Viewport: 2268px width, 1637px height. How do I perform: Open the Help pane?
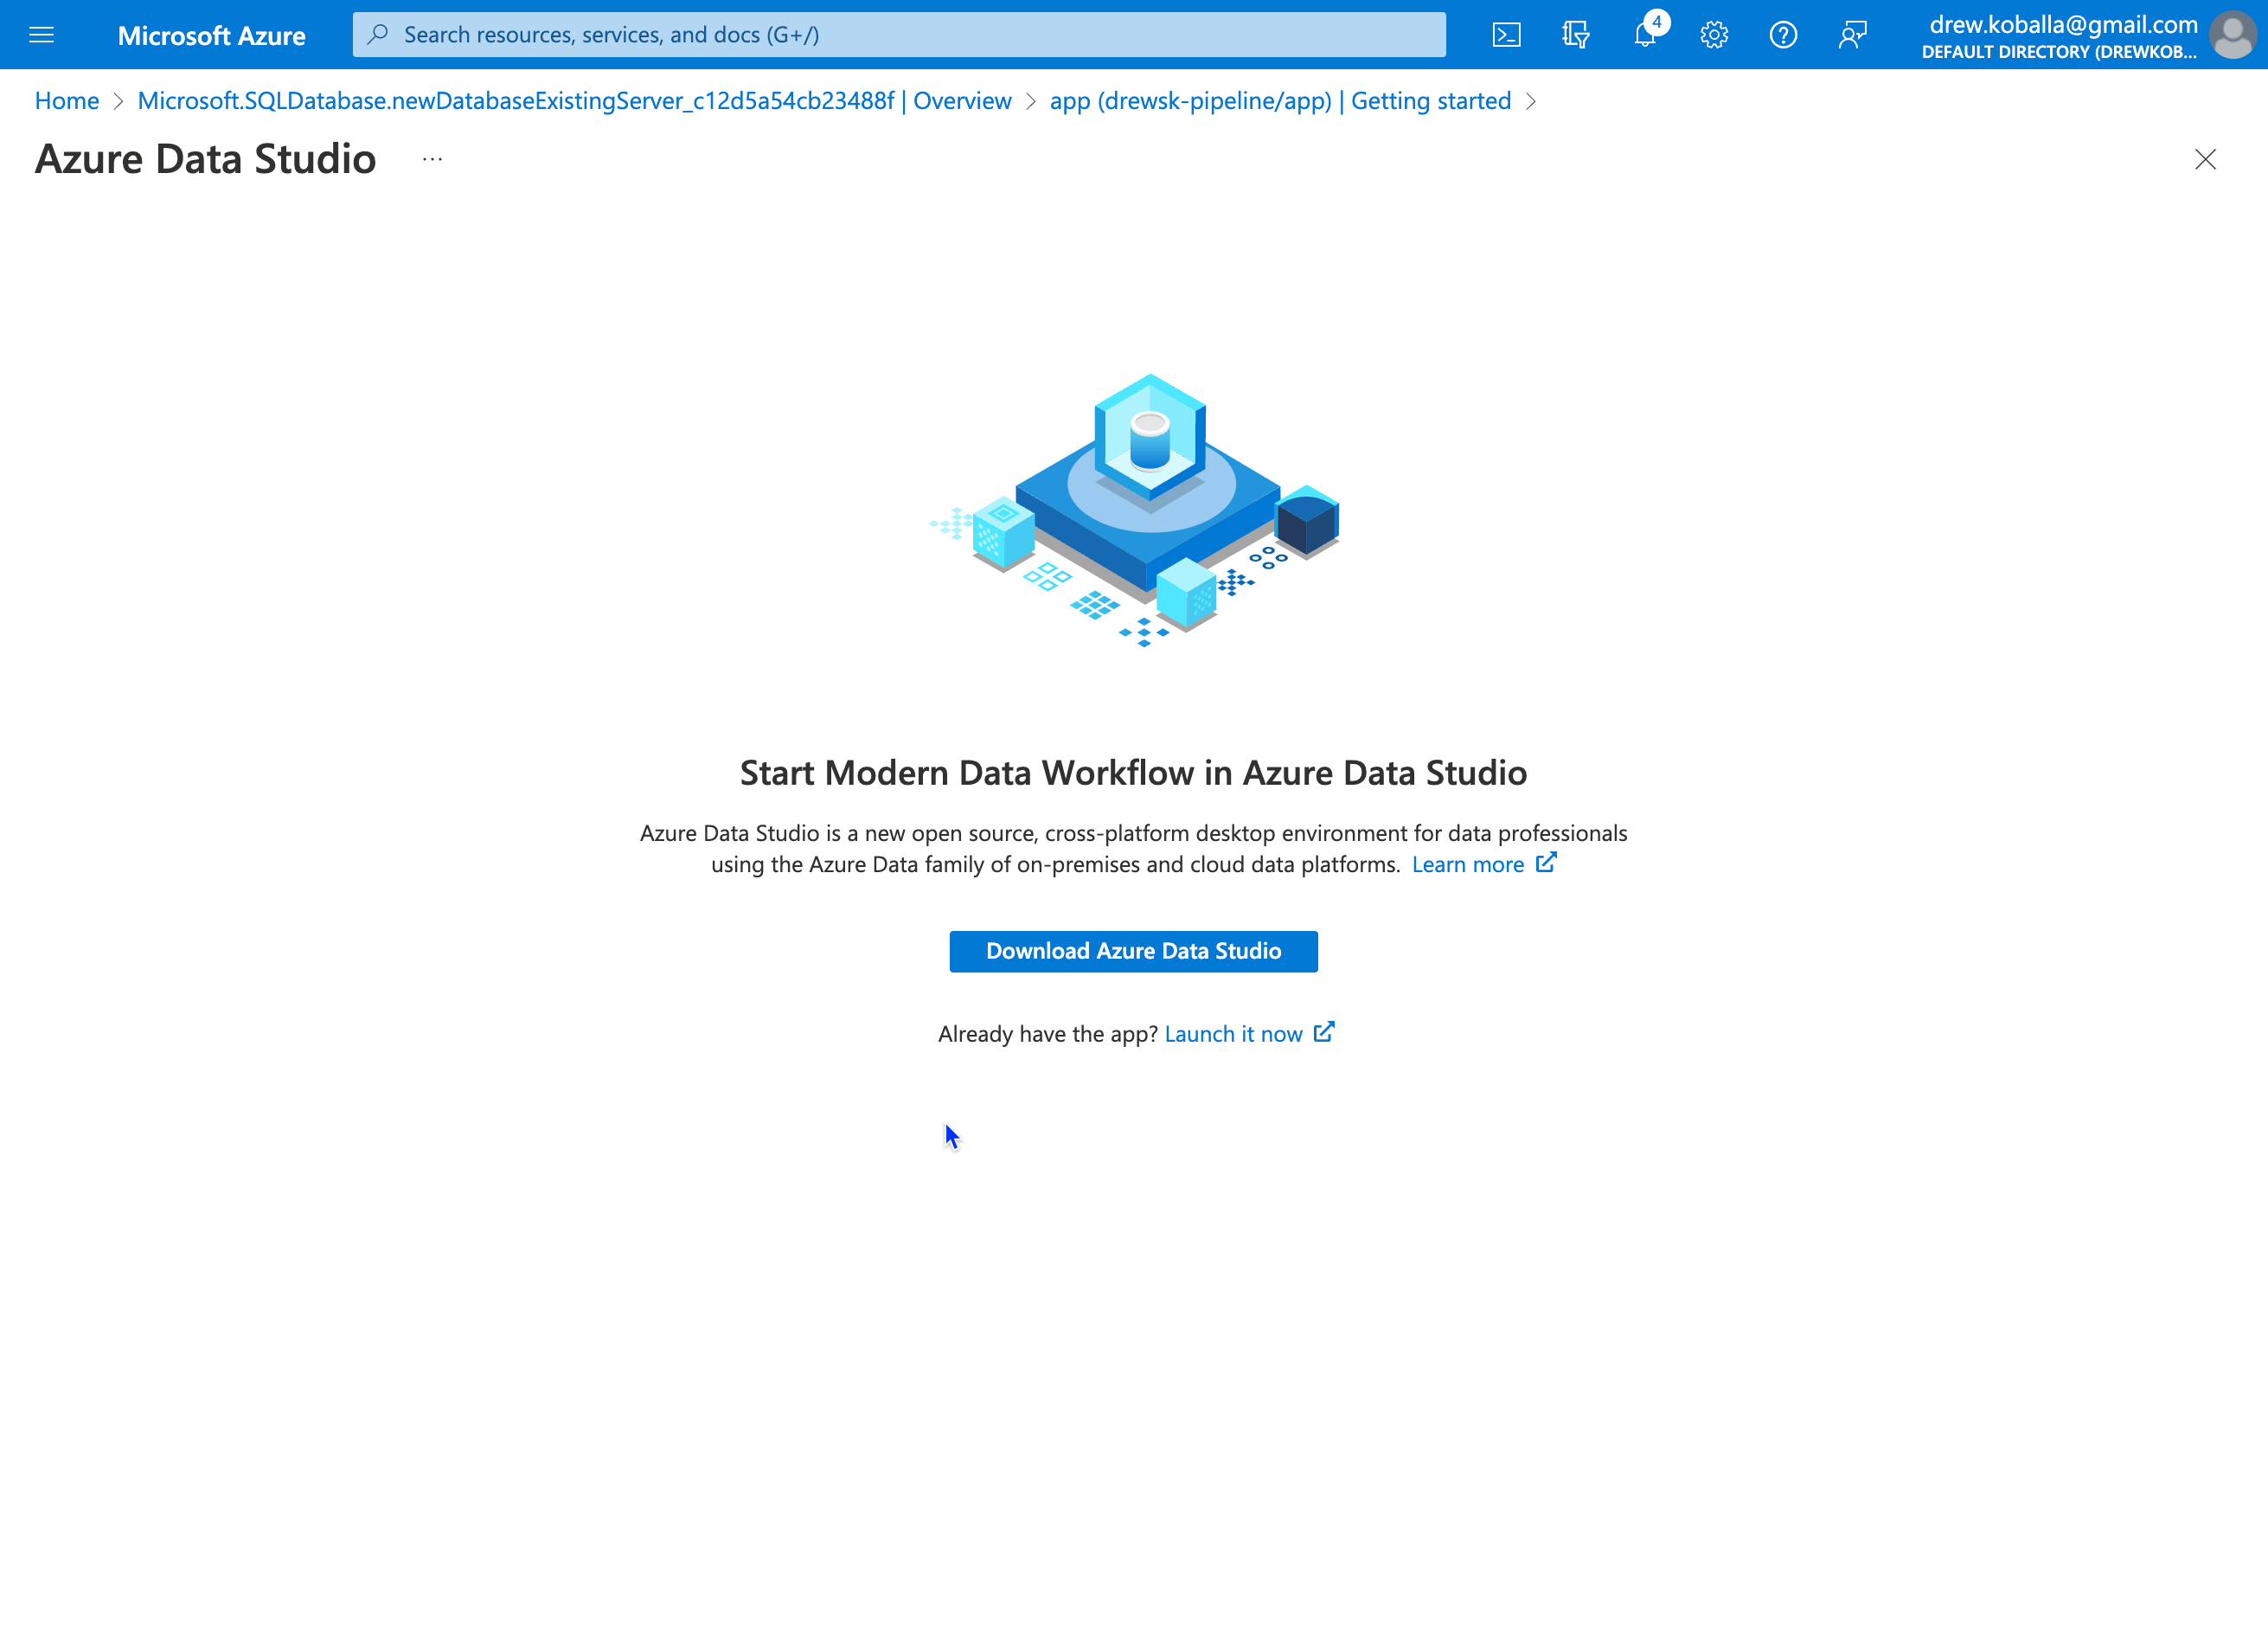click(x=1783, y=34)
